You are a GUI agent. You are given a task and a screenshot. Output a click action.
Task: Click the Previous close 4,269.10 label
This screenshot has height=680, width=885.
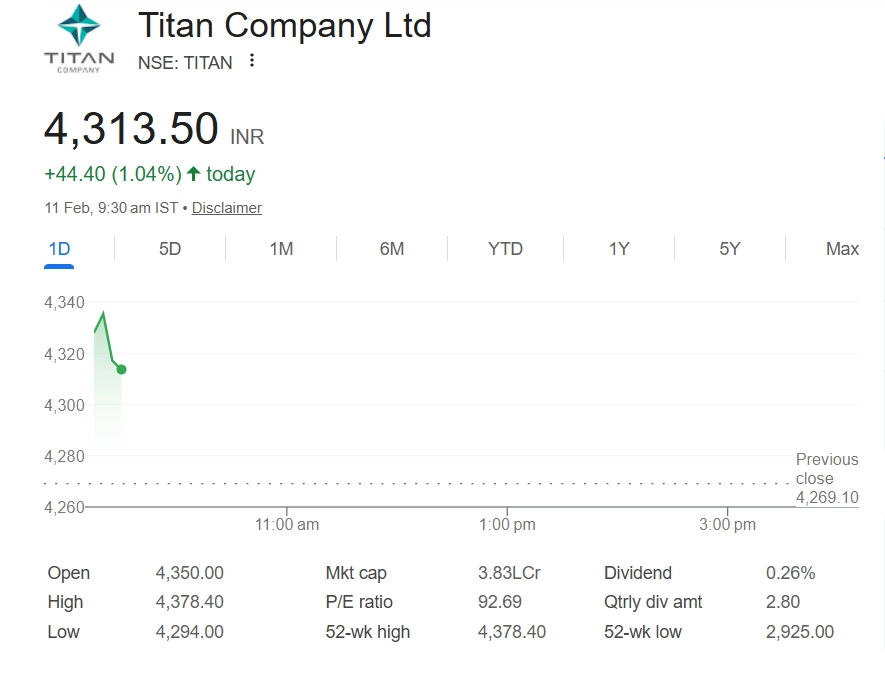pos(826,478)
